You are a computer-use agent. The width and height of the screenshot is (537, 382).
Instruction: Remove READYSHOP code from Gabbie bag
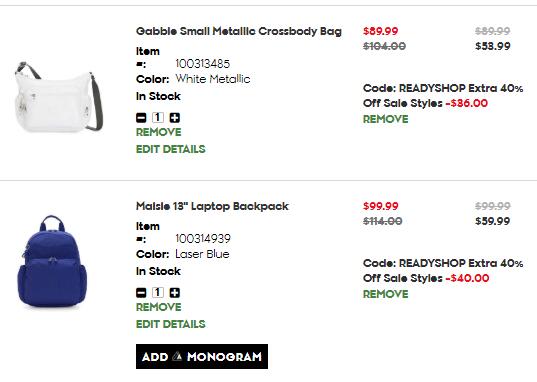[x=386, y=119]
